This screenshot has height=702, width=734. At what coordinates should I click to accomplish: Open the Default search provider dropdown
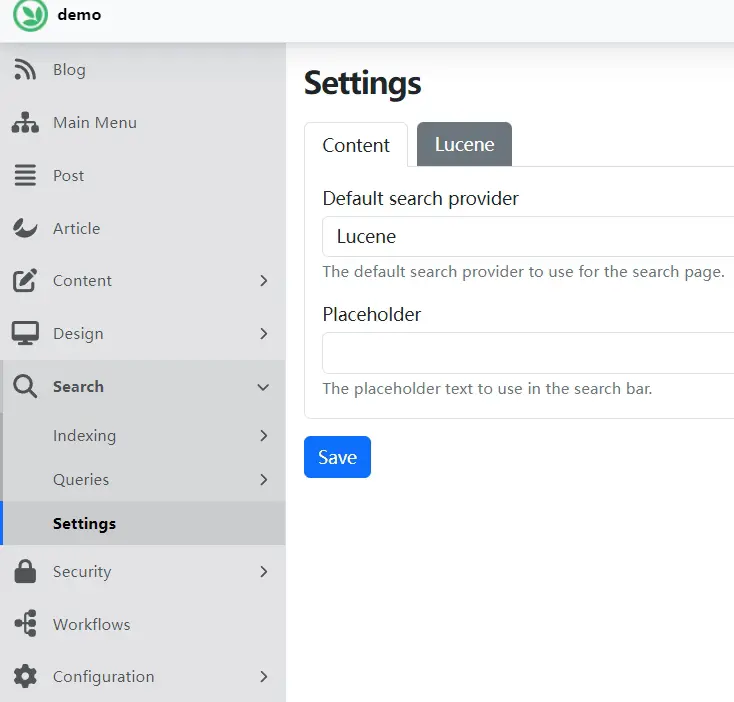[x=528, y=237]
